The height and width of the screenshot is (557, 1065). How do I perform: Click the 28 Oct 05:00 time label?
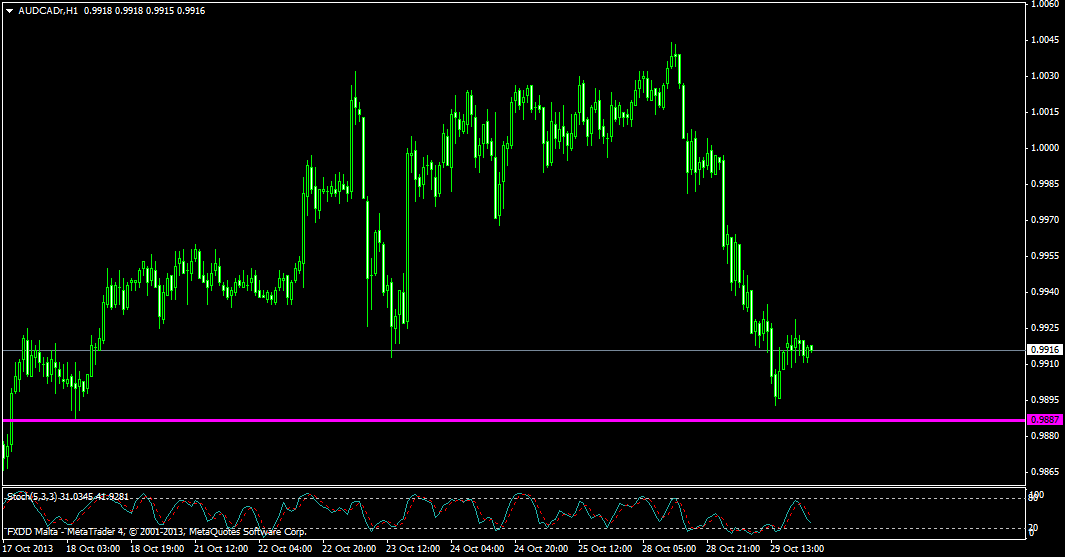(668, 549)
